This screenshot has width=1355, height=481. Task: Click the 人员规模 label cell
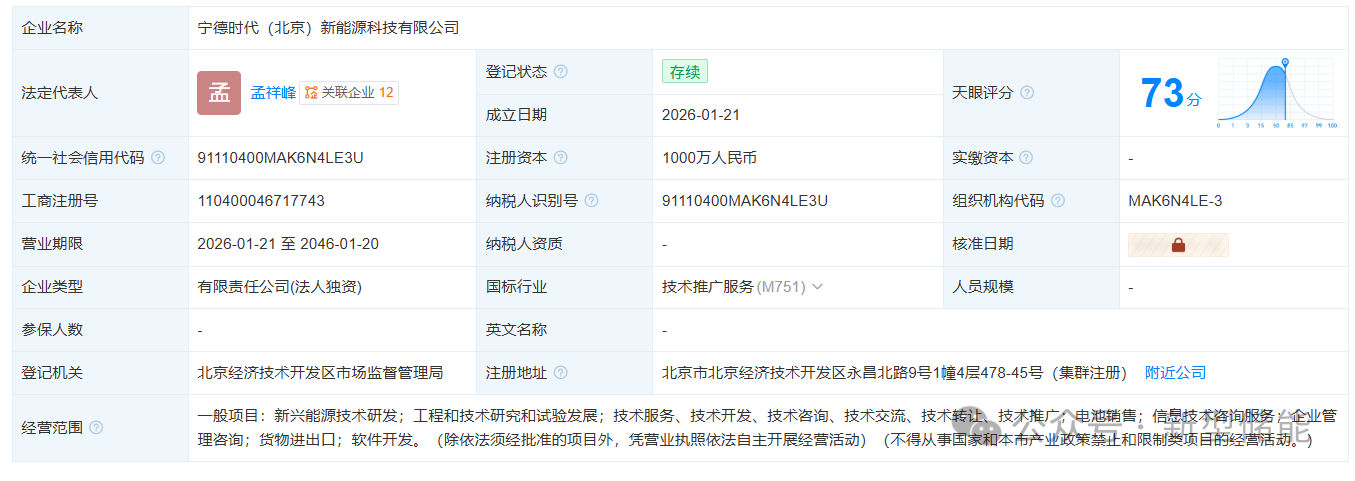point(1031,287)
